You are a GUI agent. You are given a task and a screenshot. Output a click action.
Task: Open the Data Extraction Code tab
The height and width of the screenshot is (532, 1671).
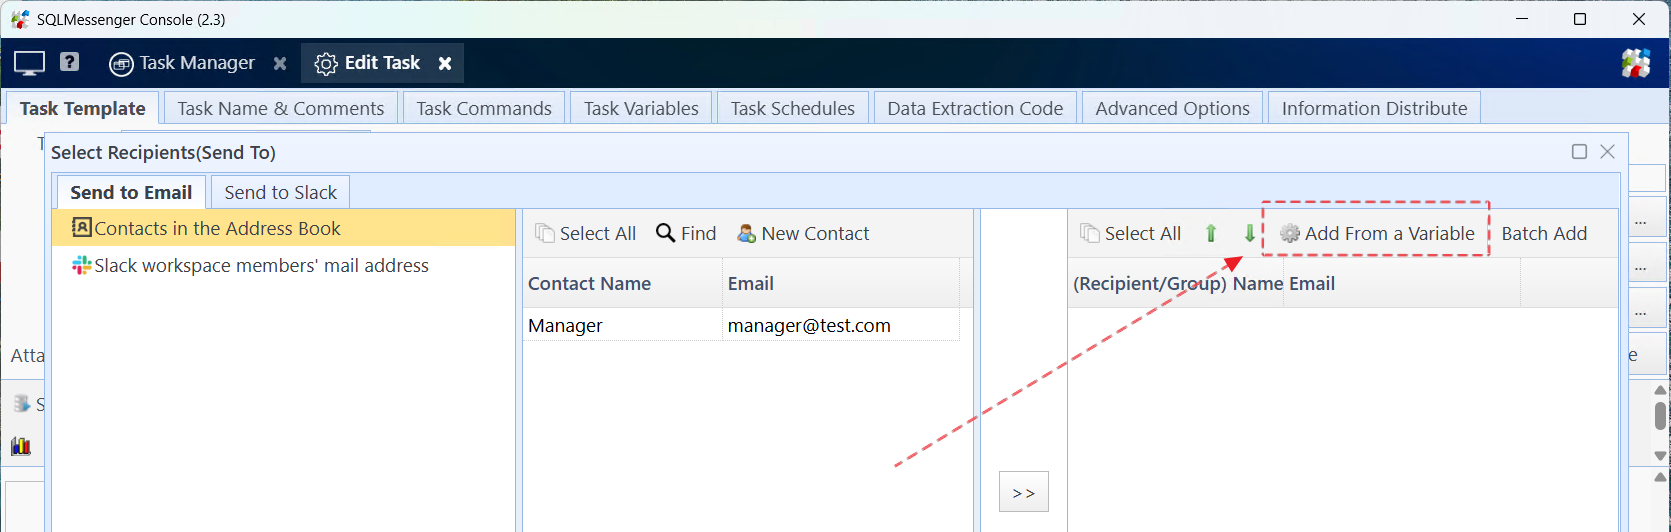pyautogui.click(x=975, y=108)
